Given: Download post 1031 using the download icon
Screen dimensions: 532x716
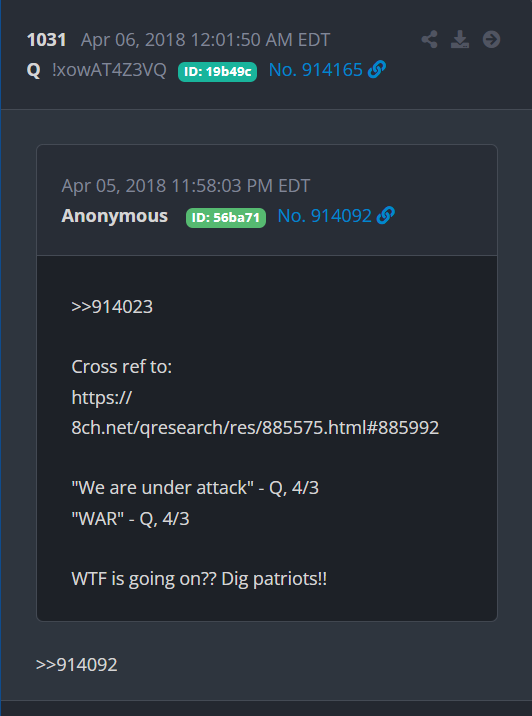Looking at the screenshot, I should coord(460,39).
